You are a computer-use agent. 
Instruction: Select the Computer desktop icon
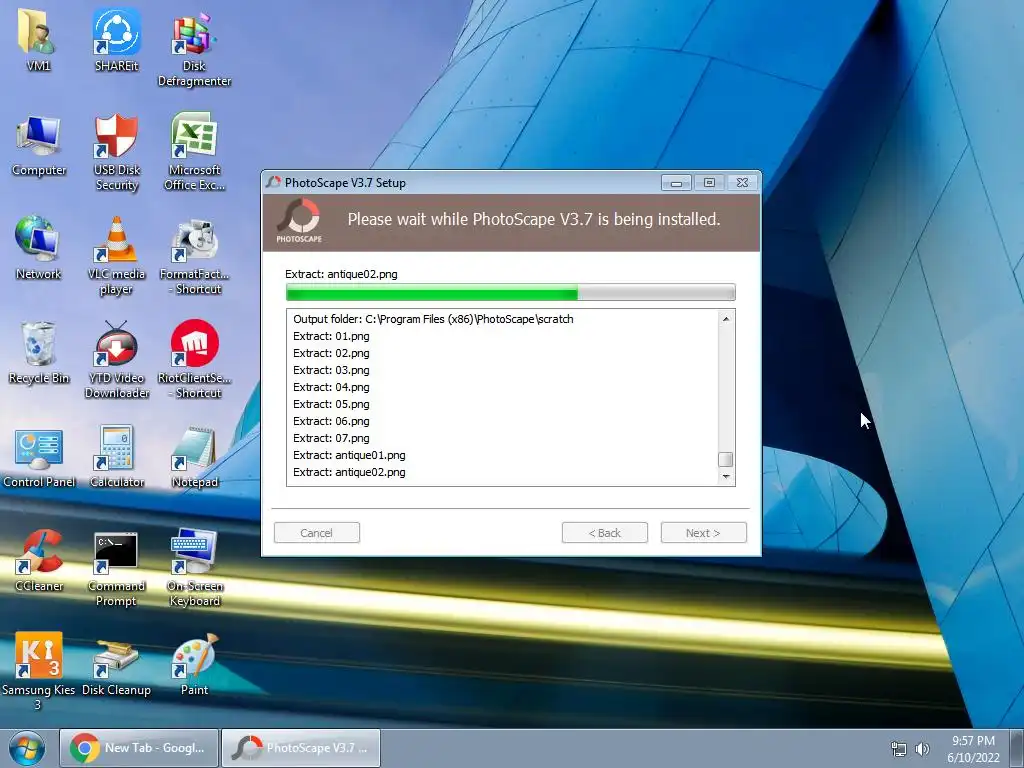click(x=39, y=145)
